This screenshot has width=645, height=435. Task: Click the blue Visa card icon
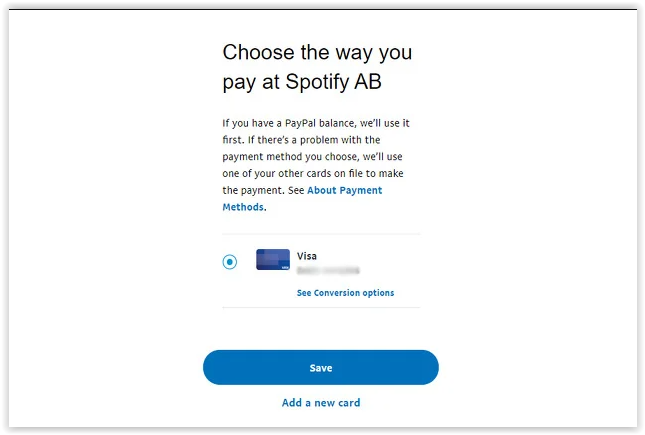[x=273, y=260]
